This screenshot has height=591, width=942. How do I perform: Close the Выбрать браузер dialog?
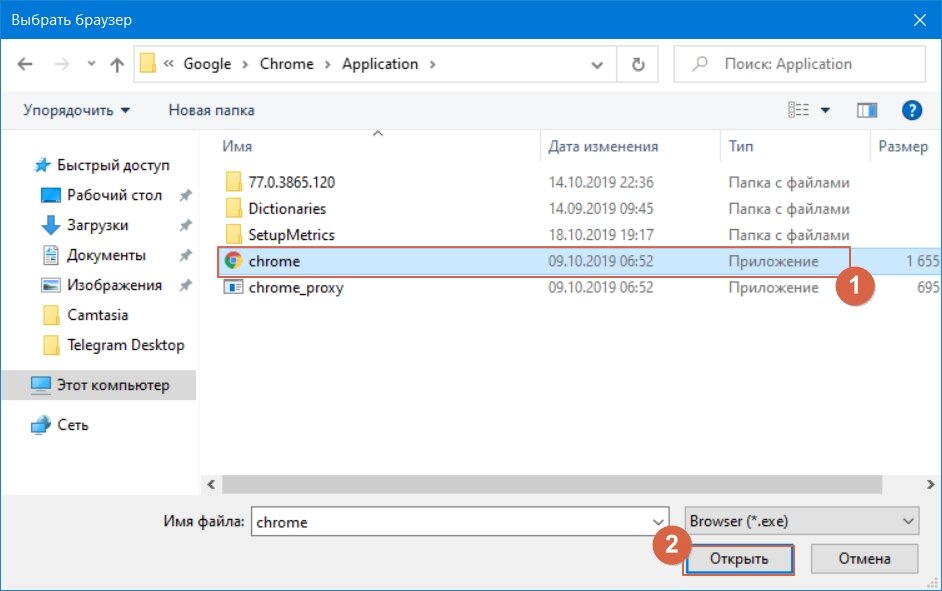[x=919, y=20]
